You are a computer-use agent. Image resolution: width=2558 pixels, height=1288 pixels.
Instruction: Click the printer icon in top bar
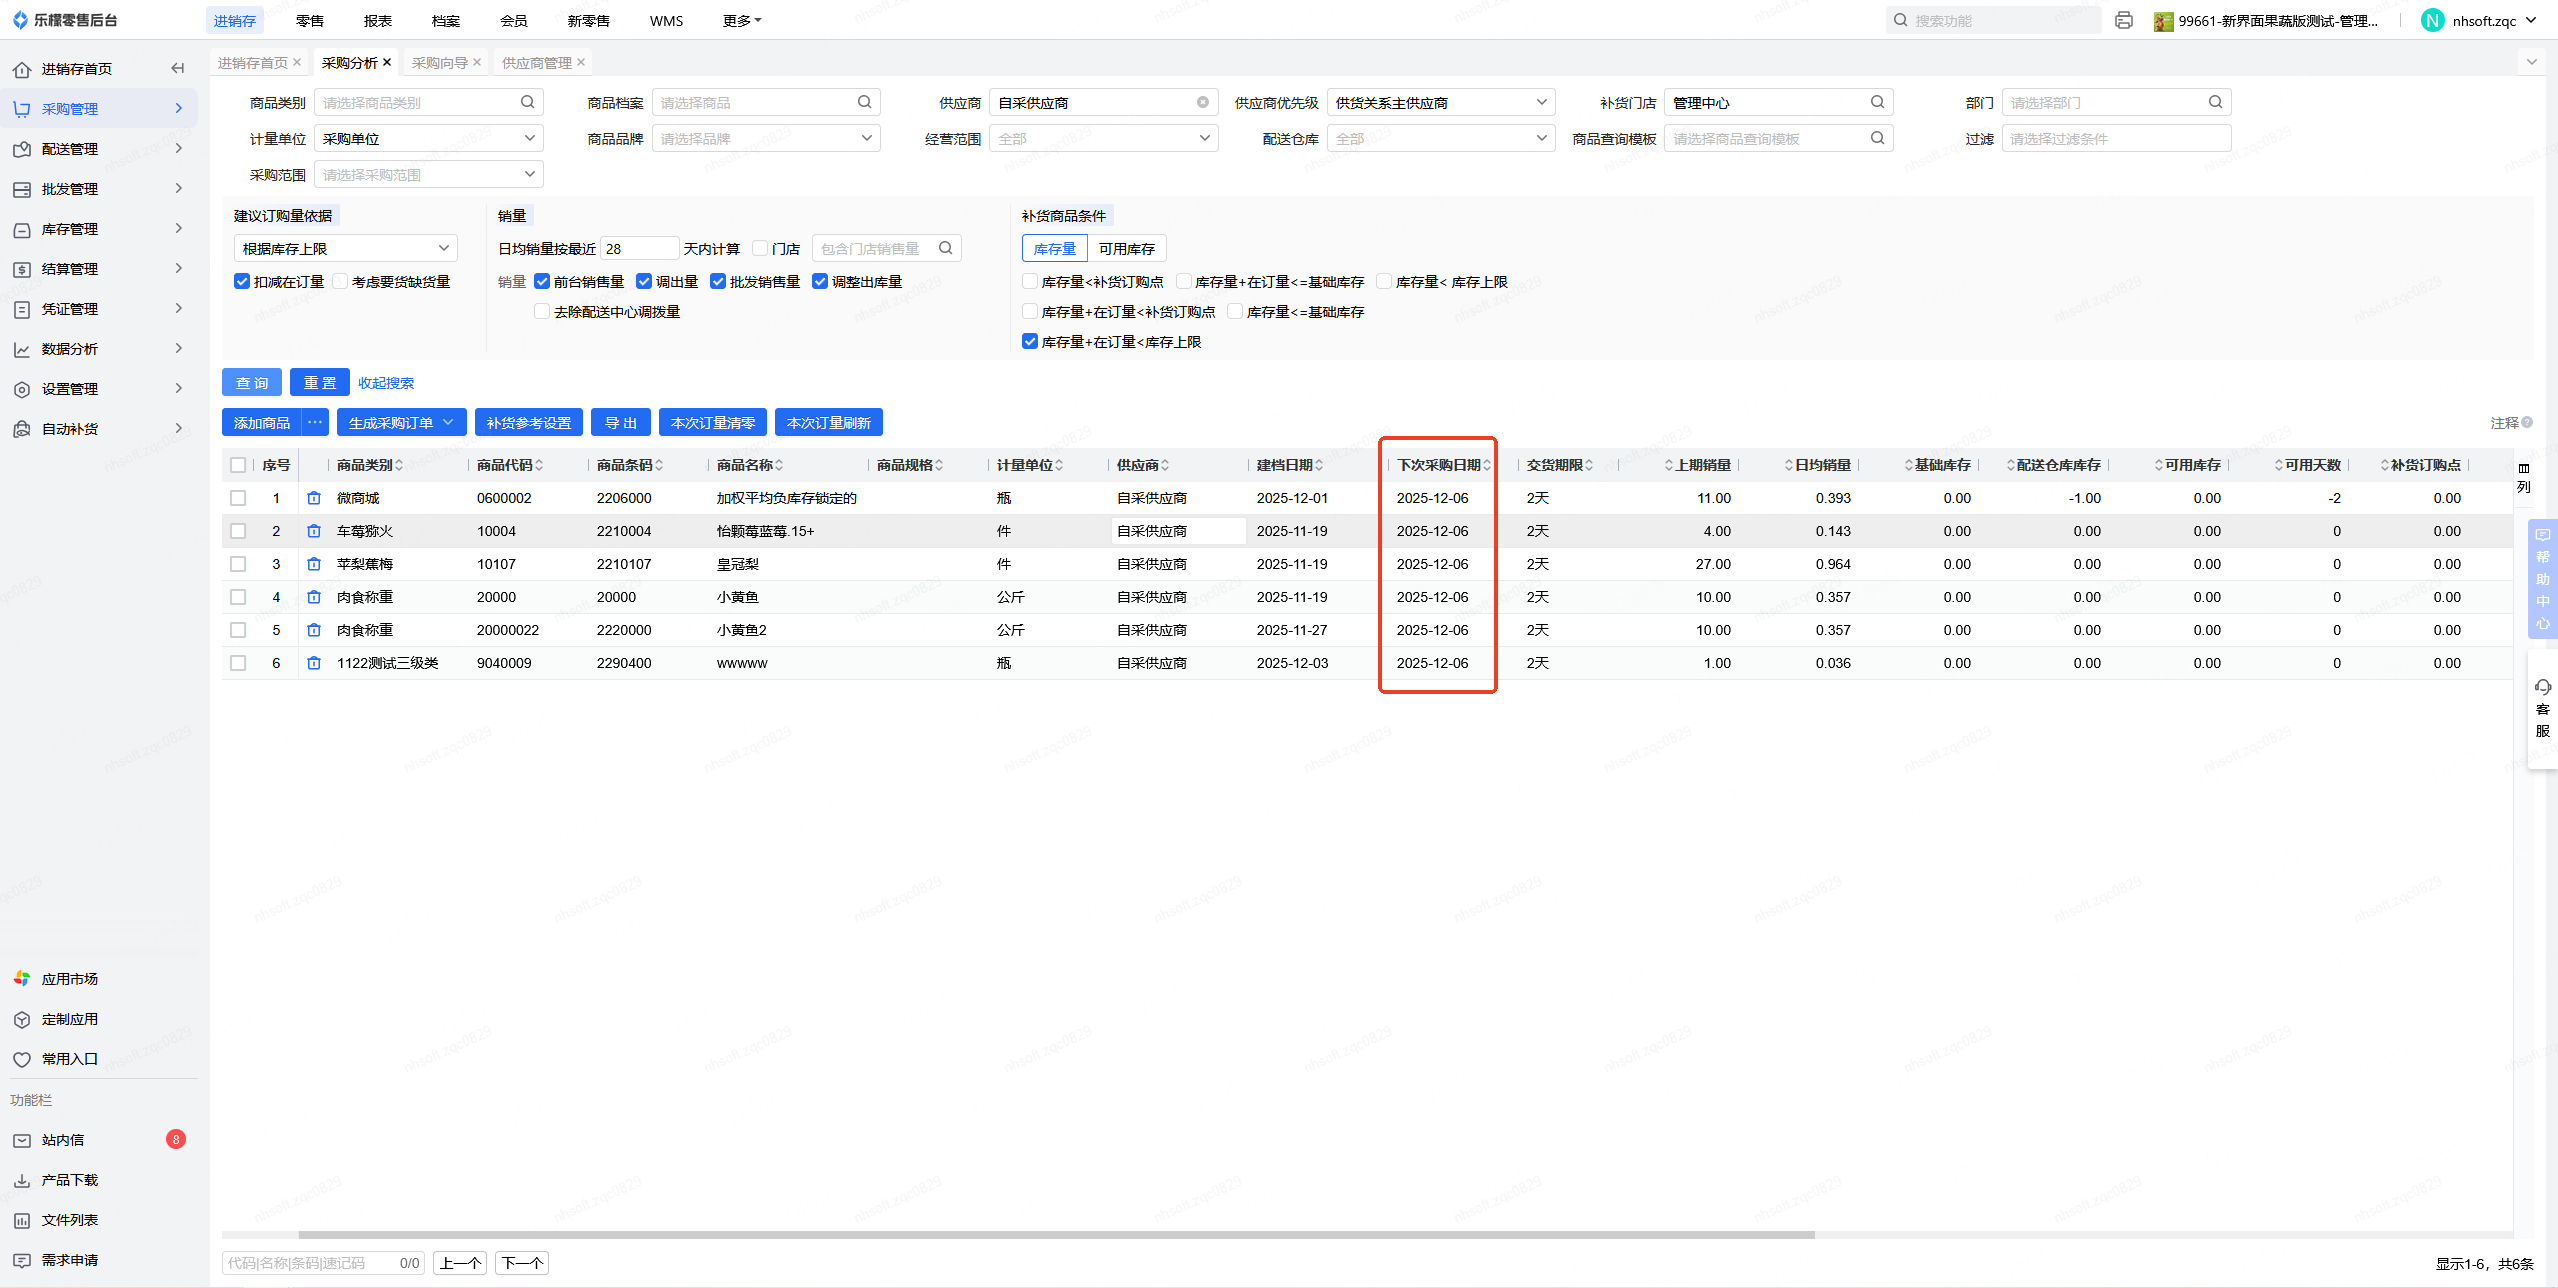pos(2124,20)
